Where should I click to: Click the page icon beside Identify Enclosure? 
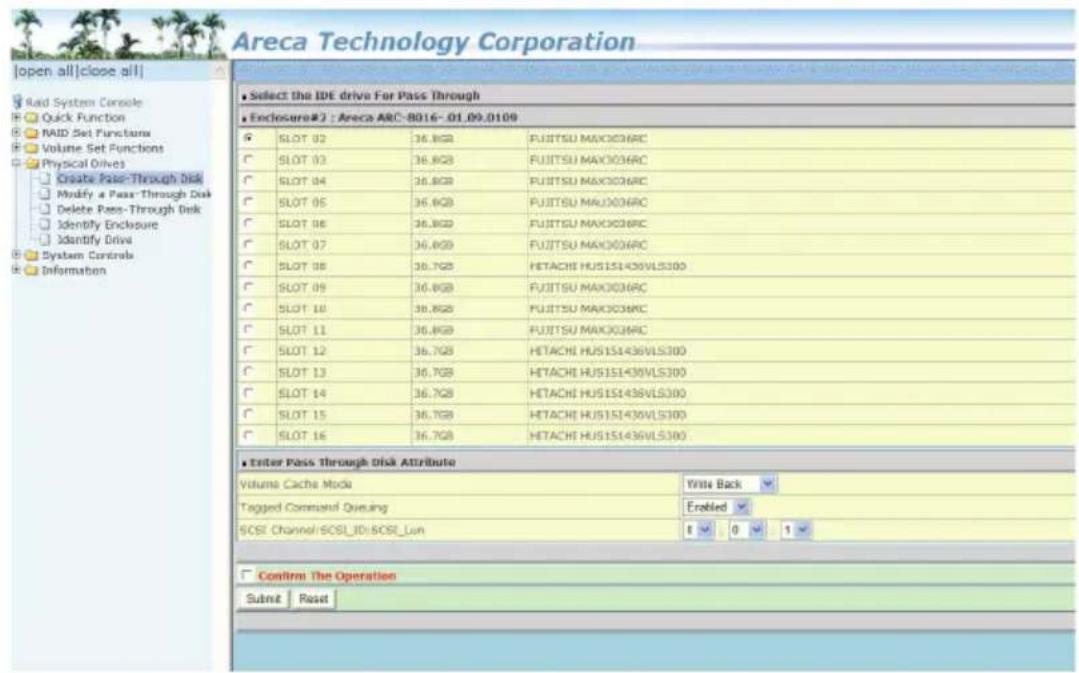coord(45,224)
